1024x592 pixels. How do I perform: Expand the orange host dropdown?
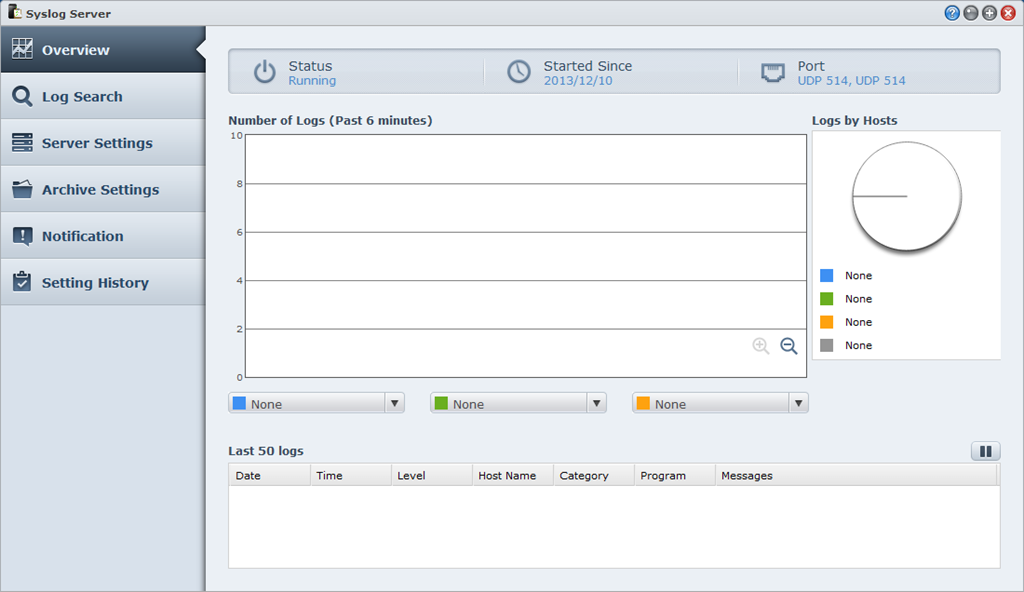click(x=798, y=404)
